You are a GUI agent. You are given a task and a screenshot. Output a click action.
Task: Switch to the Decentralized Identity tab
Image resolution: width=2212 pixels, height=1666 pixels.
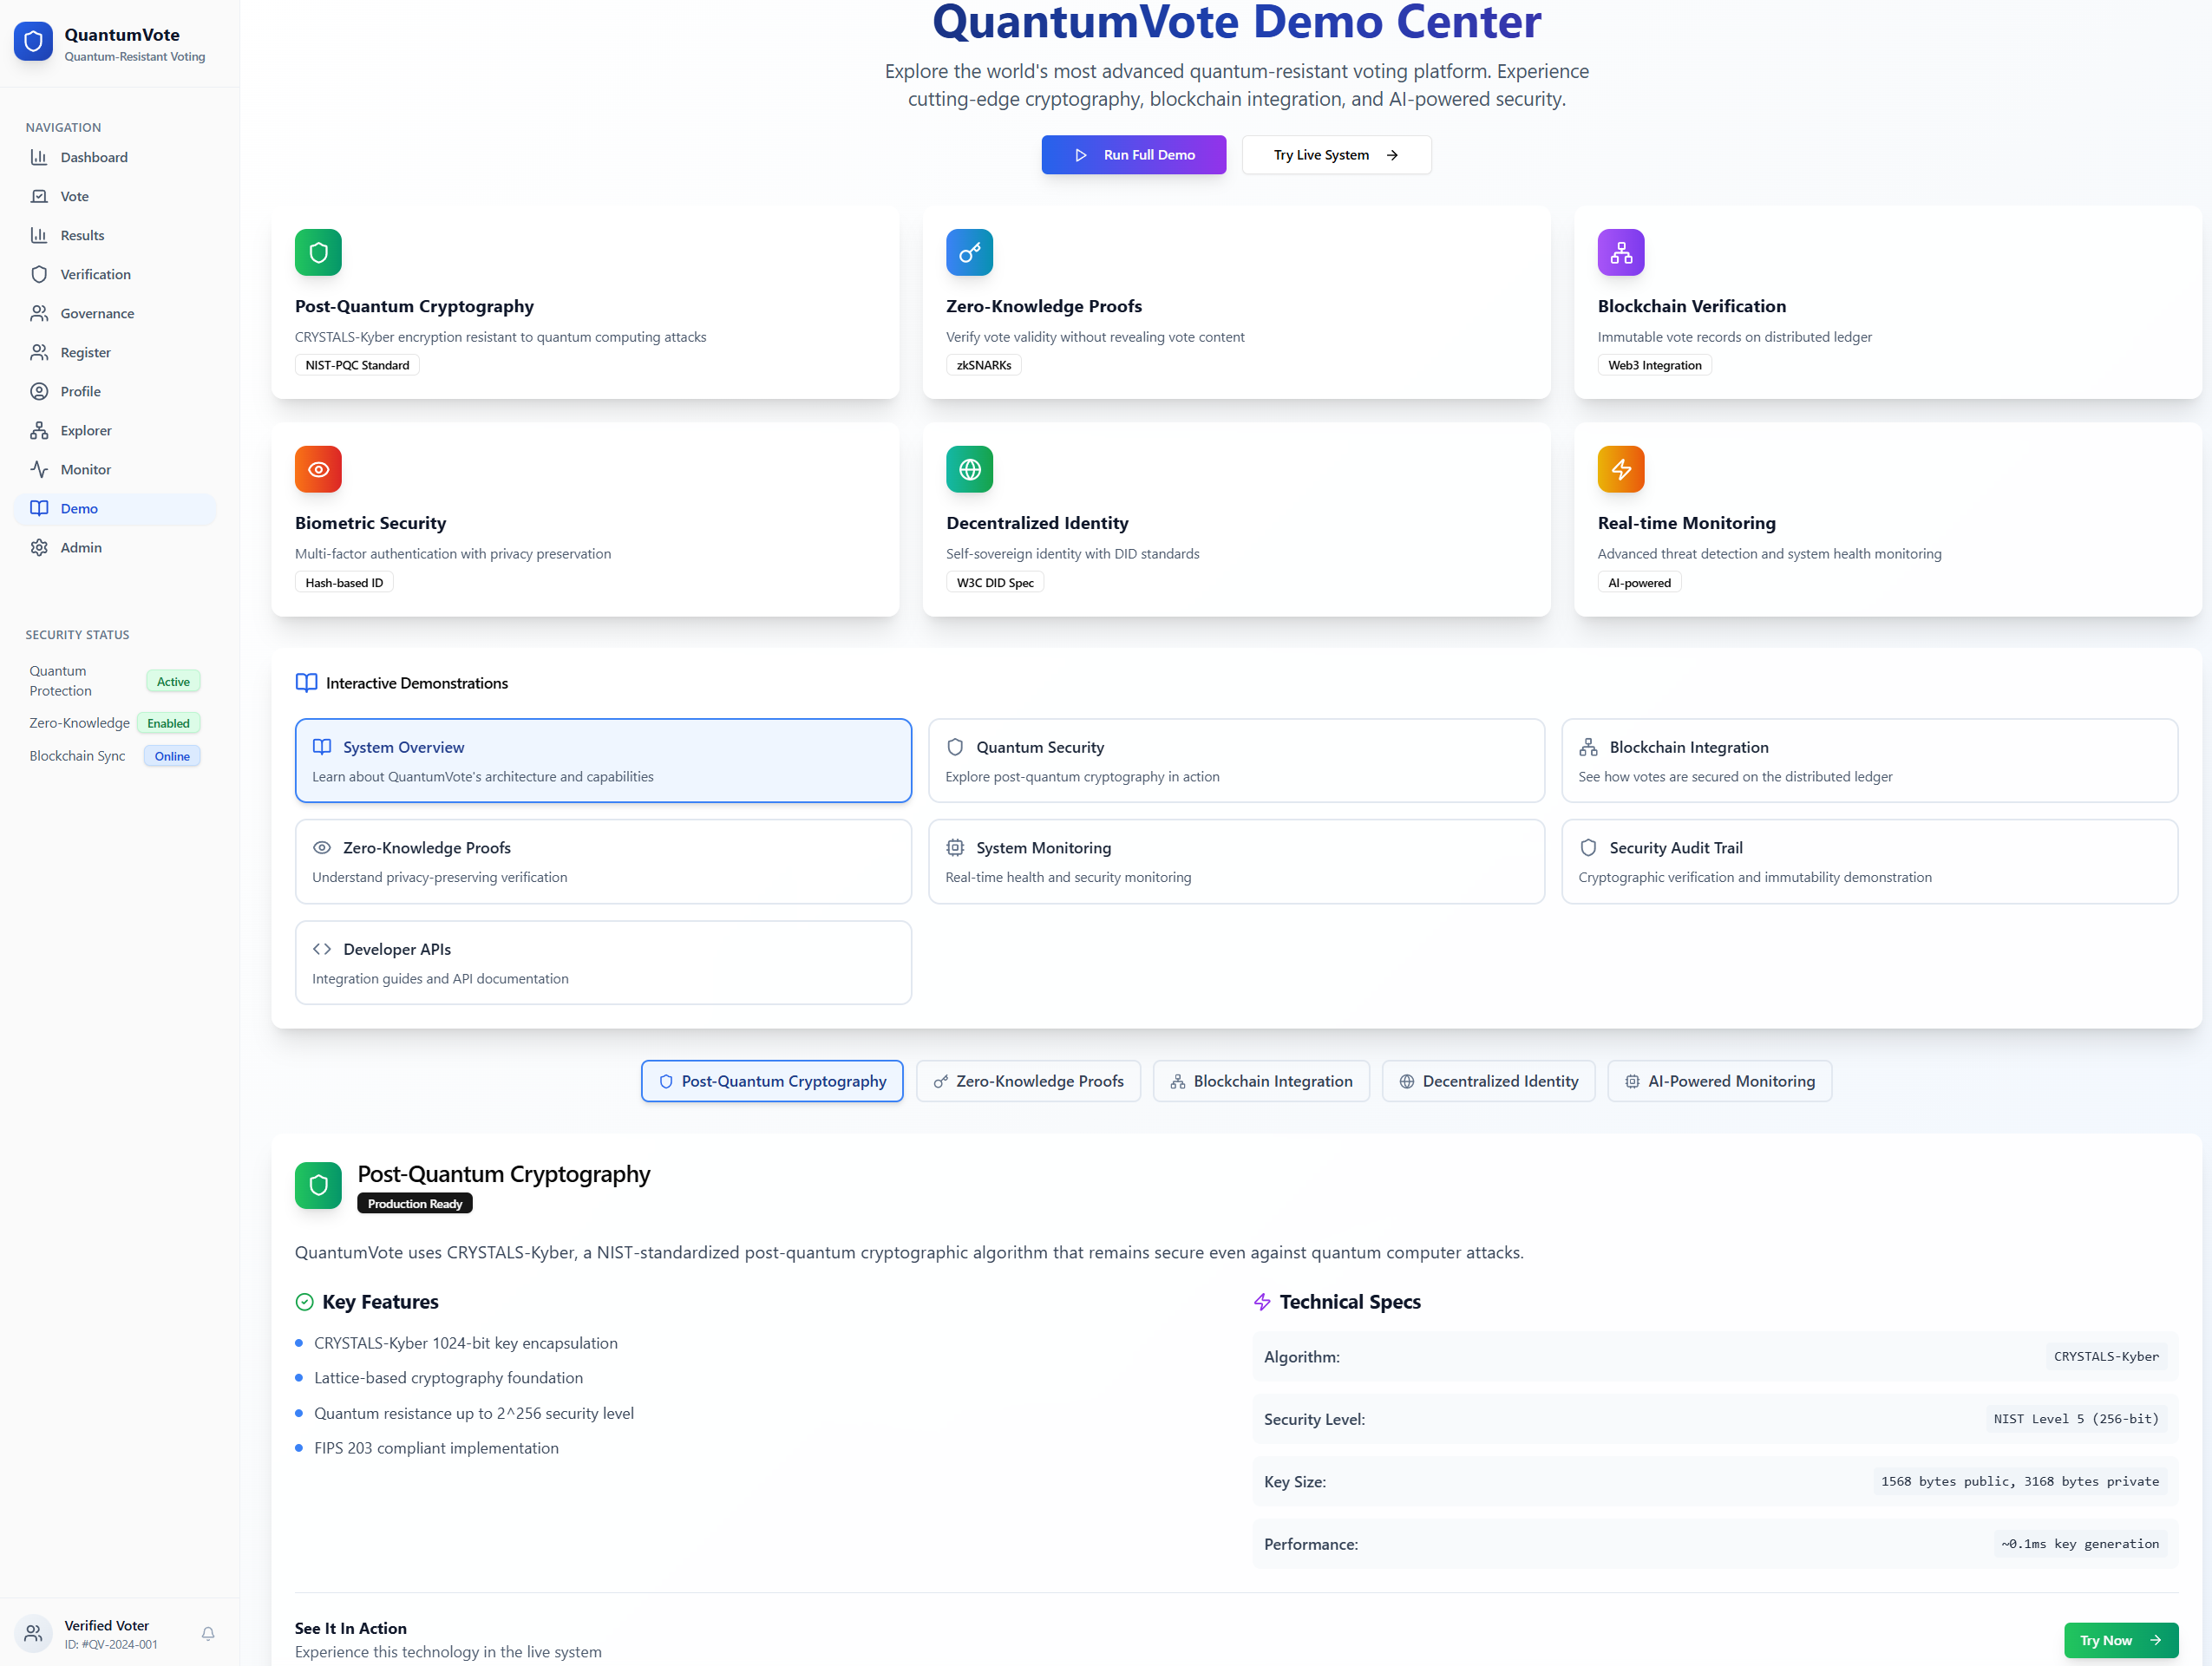tap(1488, 1081)
